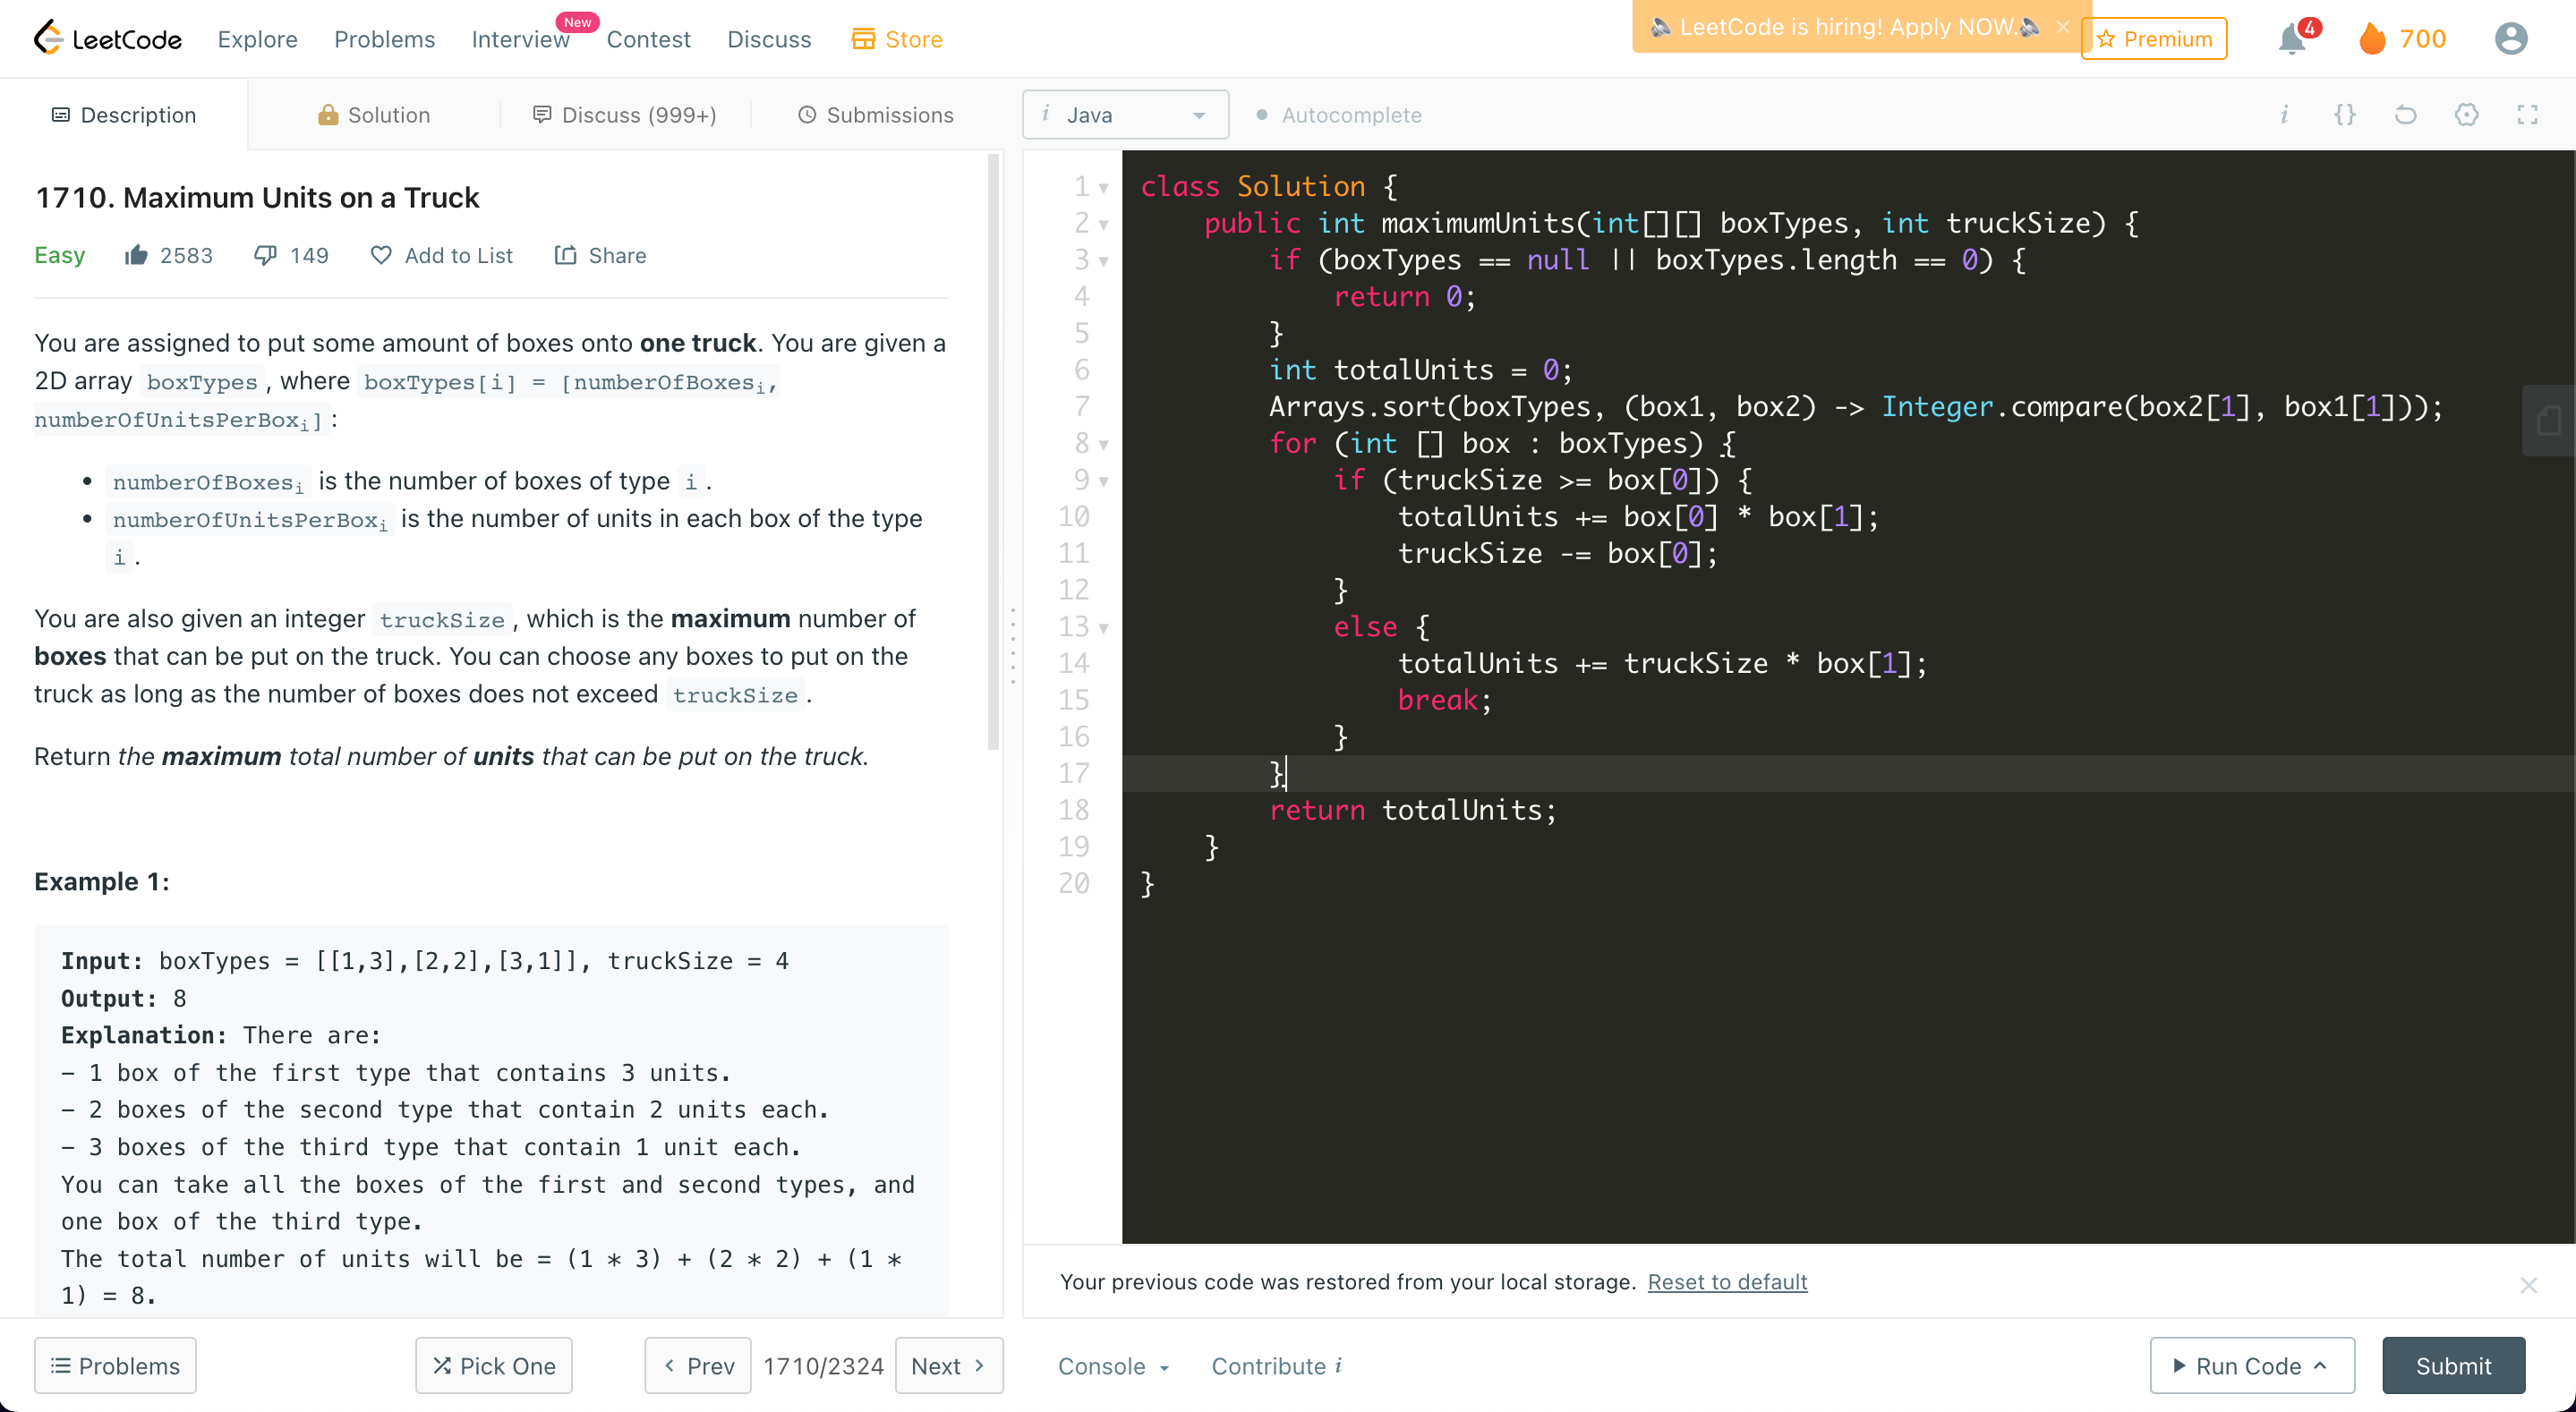The image size is (2576, 1412).
Task: Click the Reset to default link
Action: tap(1727, 1282)
